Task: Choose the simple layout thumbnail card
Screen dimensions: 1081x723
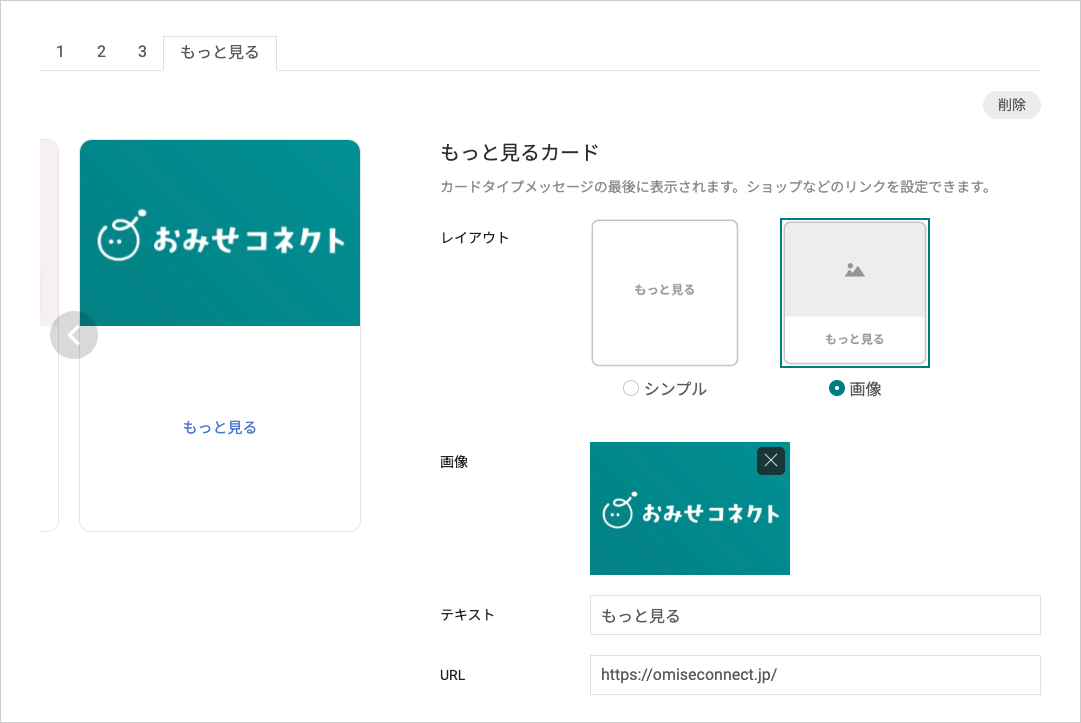Action: 665,293
